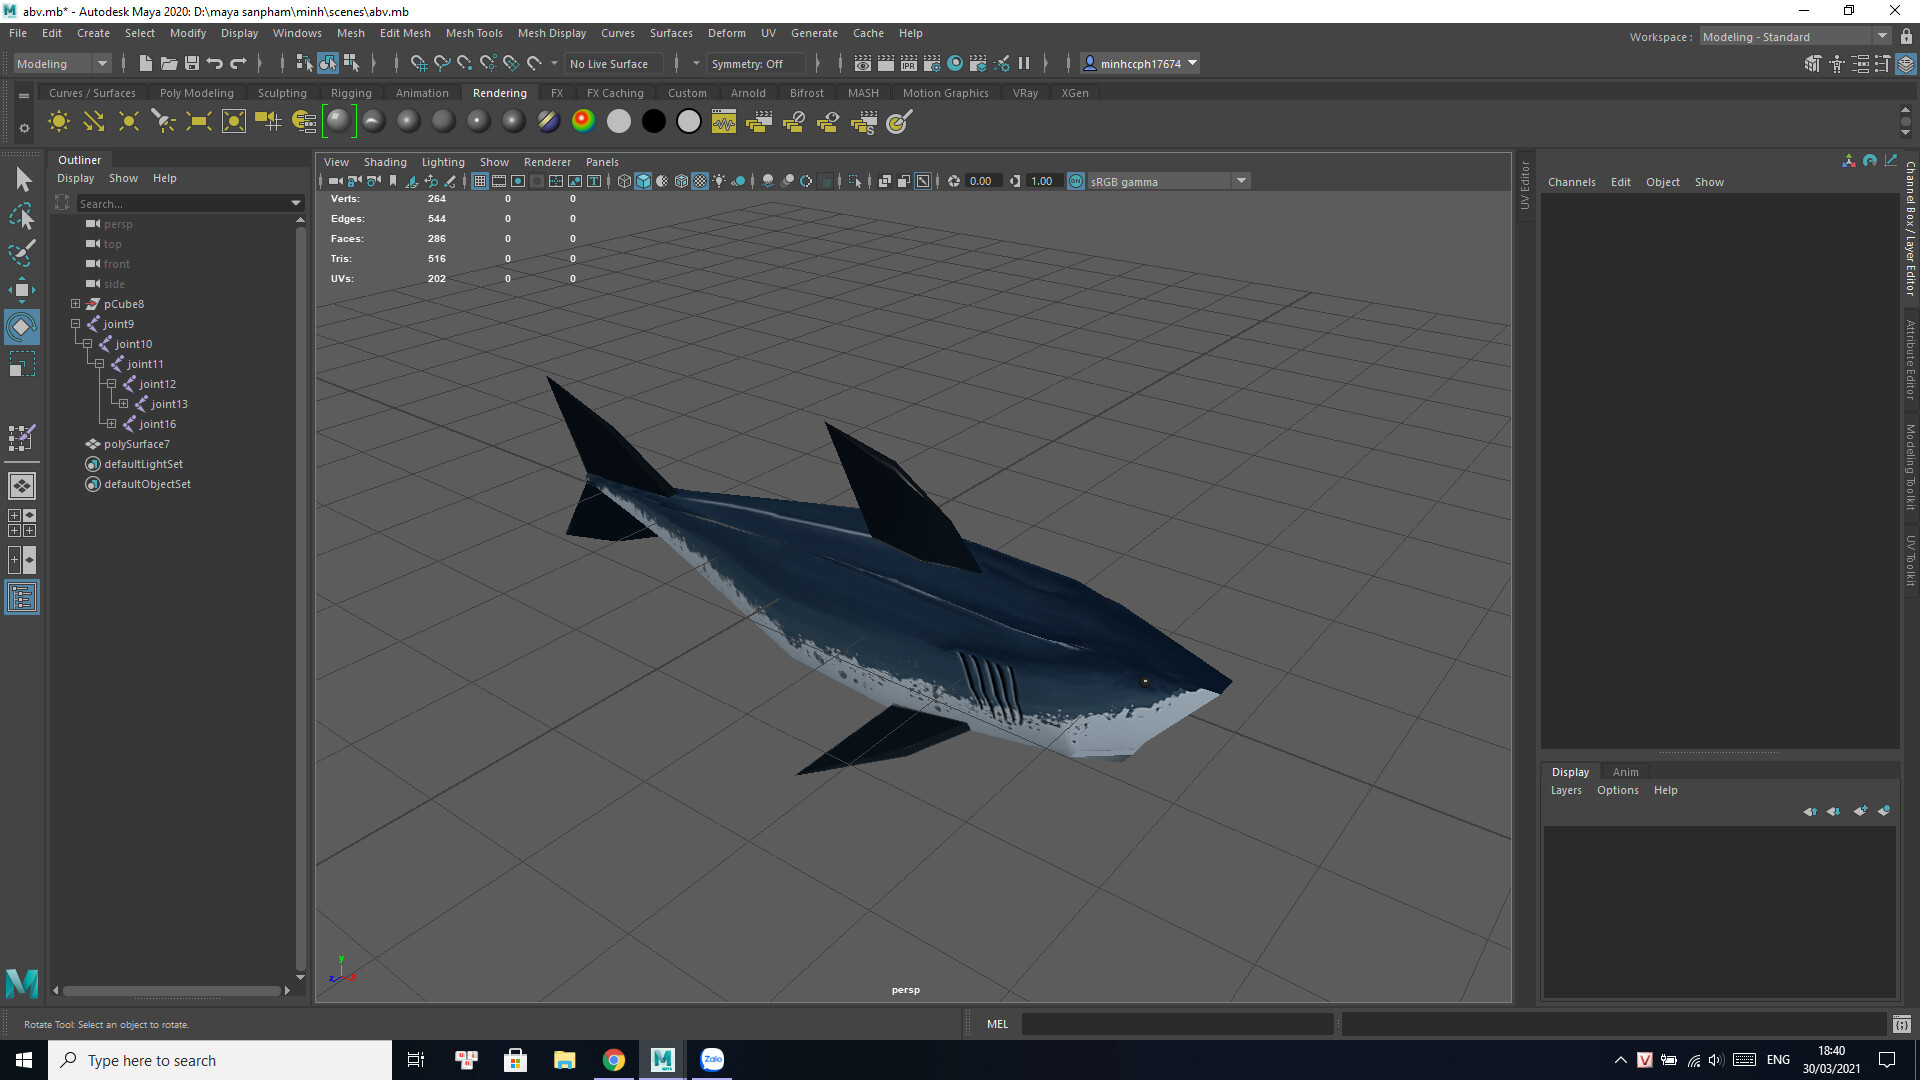Click the No Live Surface button
The height and width of the screenshot is (1080, 1920).
click(x=612, y=63)
